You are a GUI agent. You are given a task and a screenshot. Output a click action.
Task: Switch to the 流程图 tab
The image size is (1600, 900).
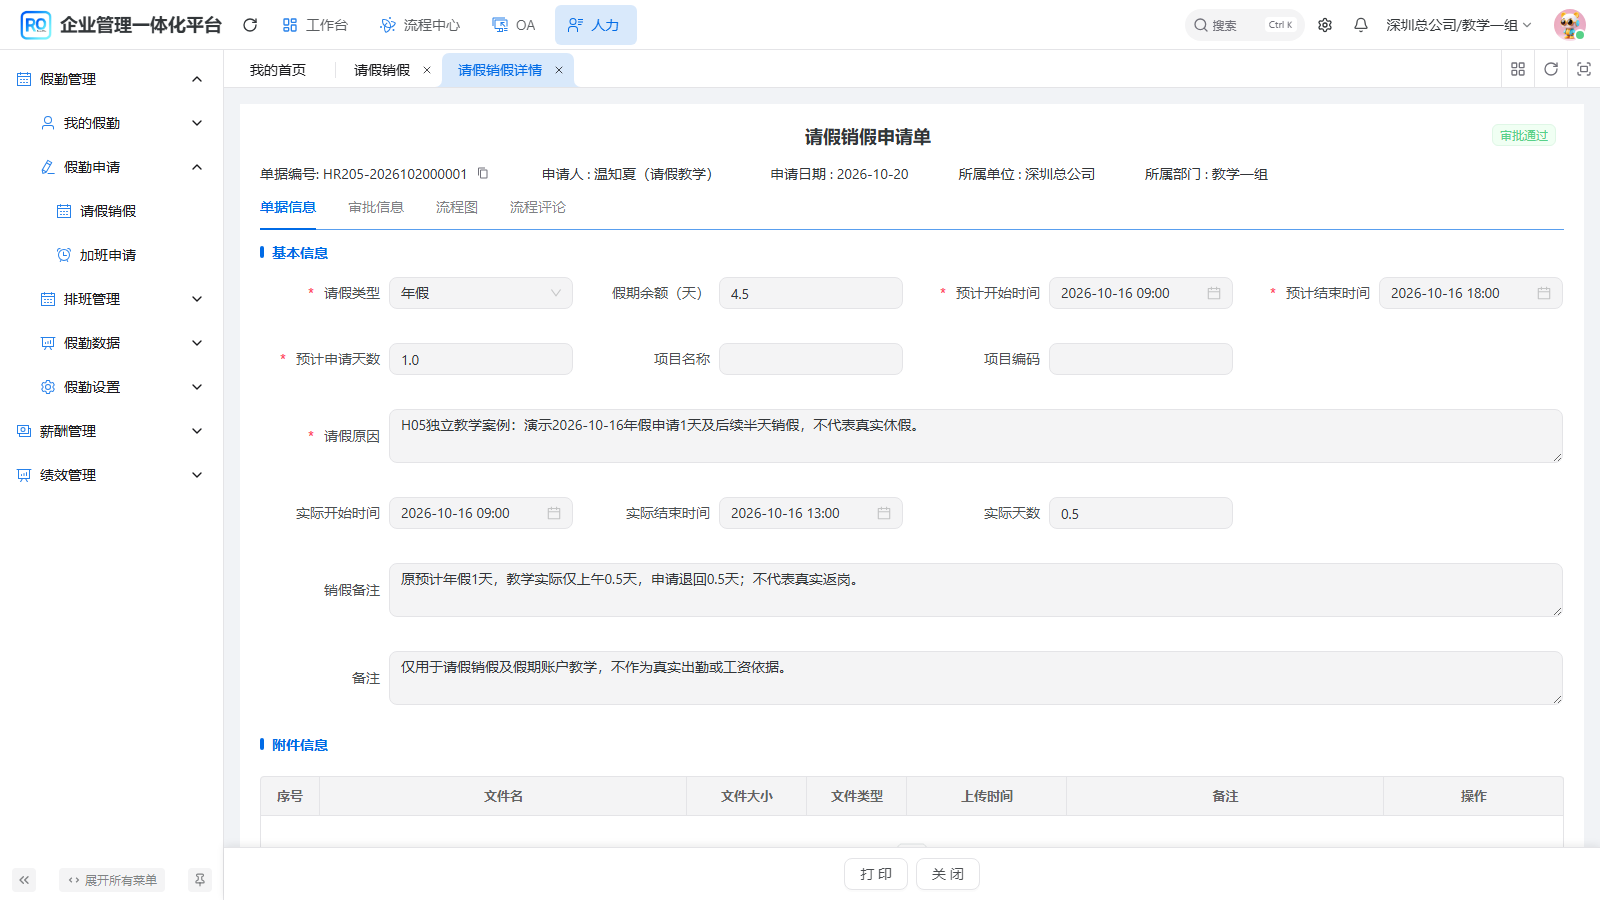[x=457, y=207]
